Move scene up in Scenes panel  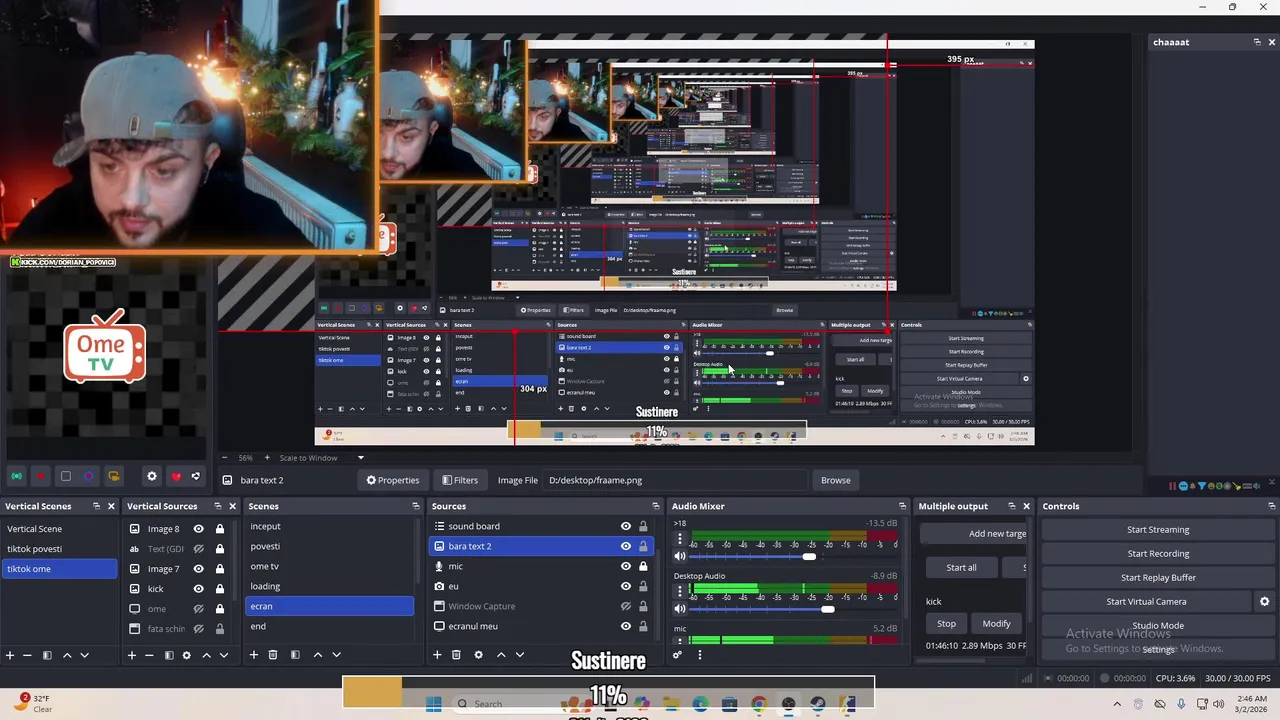pyautogui.click(x=318, y=655)
